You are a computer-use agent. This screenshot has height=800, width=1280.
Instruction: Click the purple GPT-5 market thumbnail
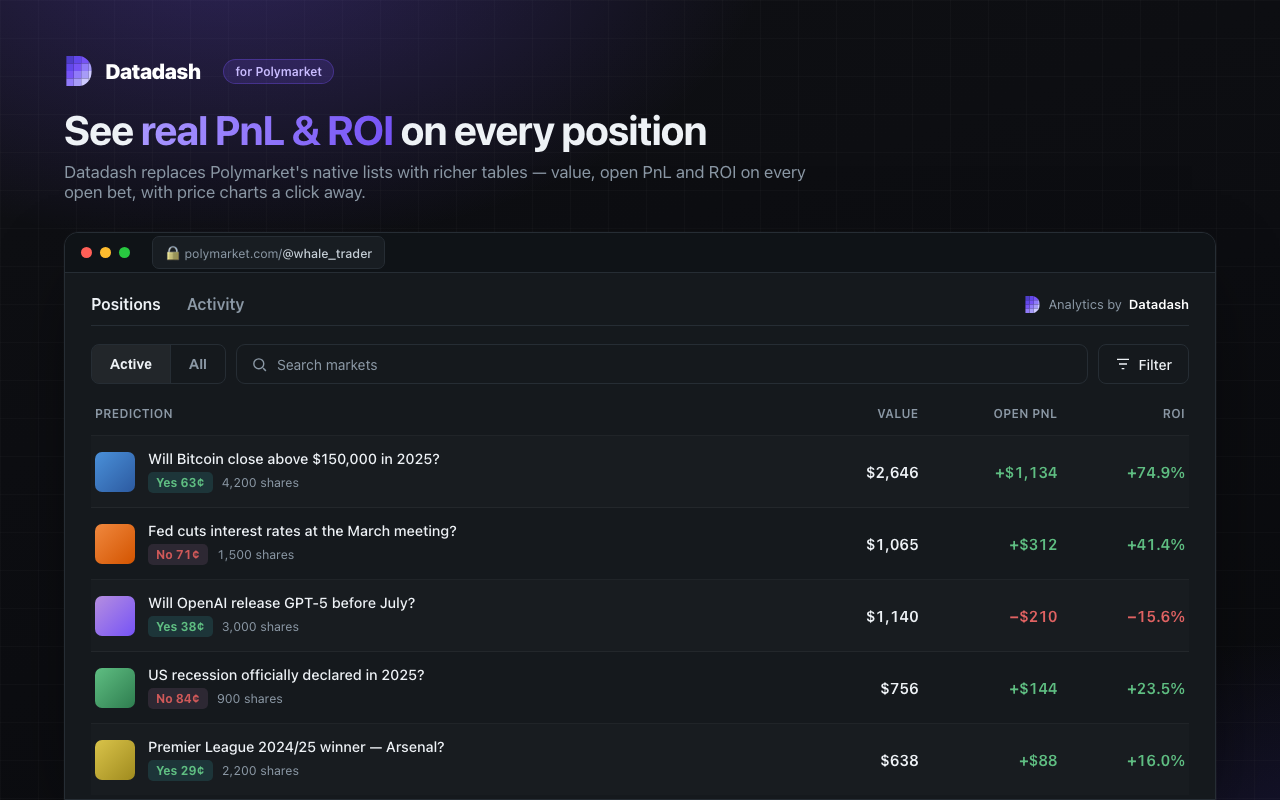click(115, 616)
